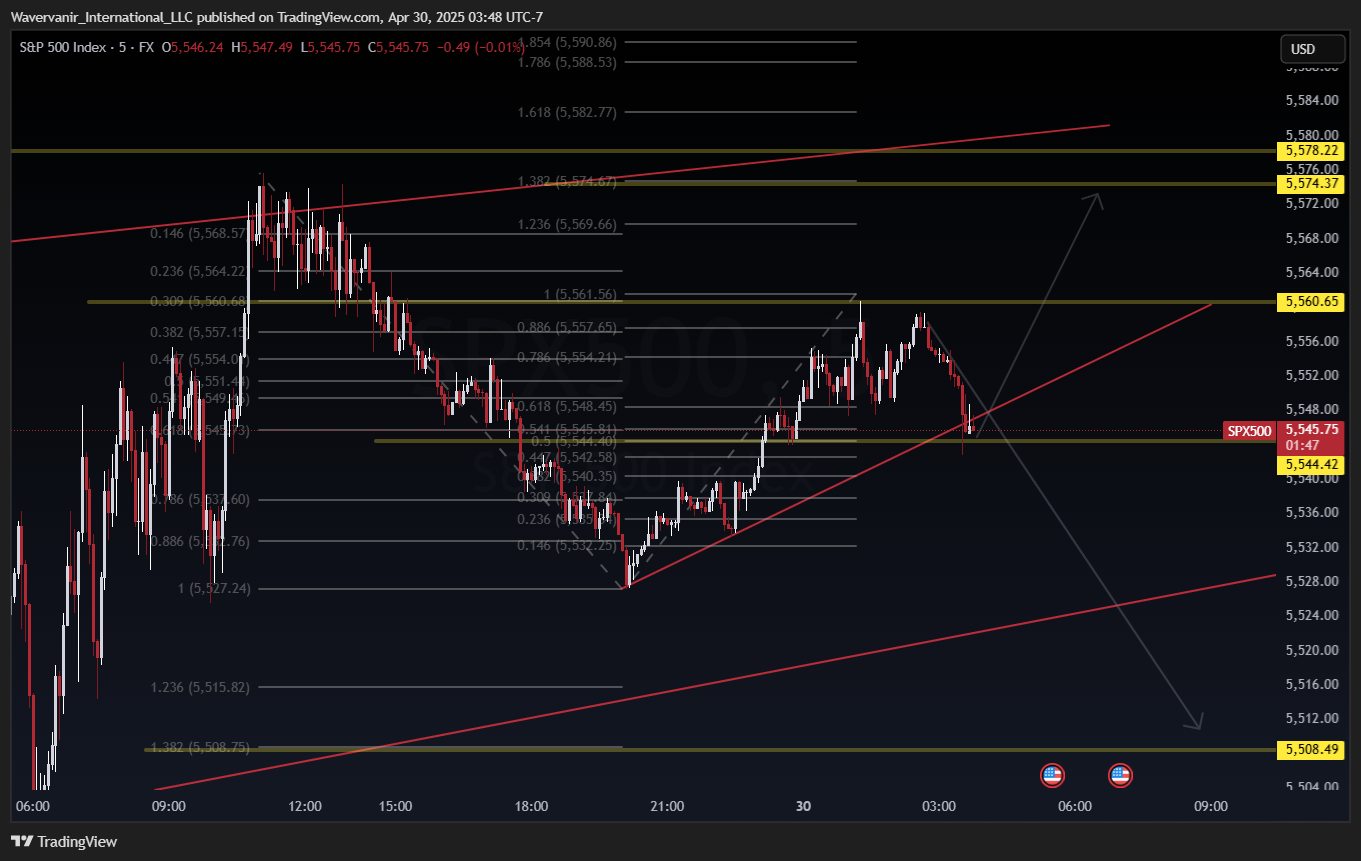
Task: Click the S&P 500 Index symbol title
Action: pos(64,47)
